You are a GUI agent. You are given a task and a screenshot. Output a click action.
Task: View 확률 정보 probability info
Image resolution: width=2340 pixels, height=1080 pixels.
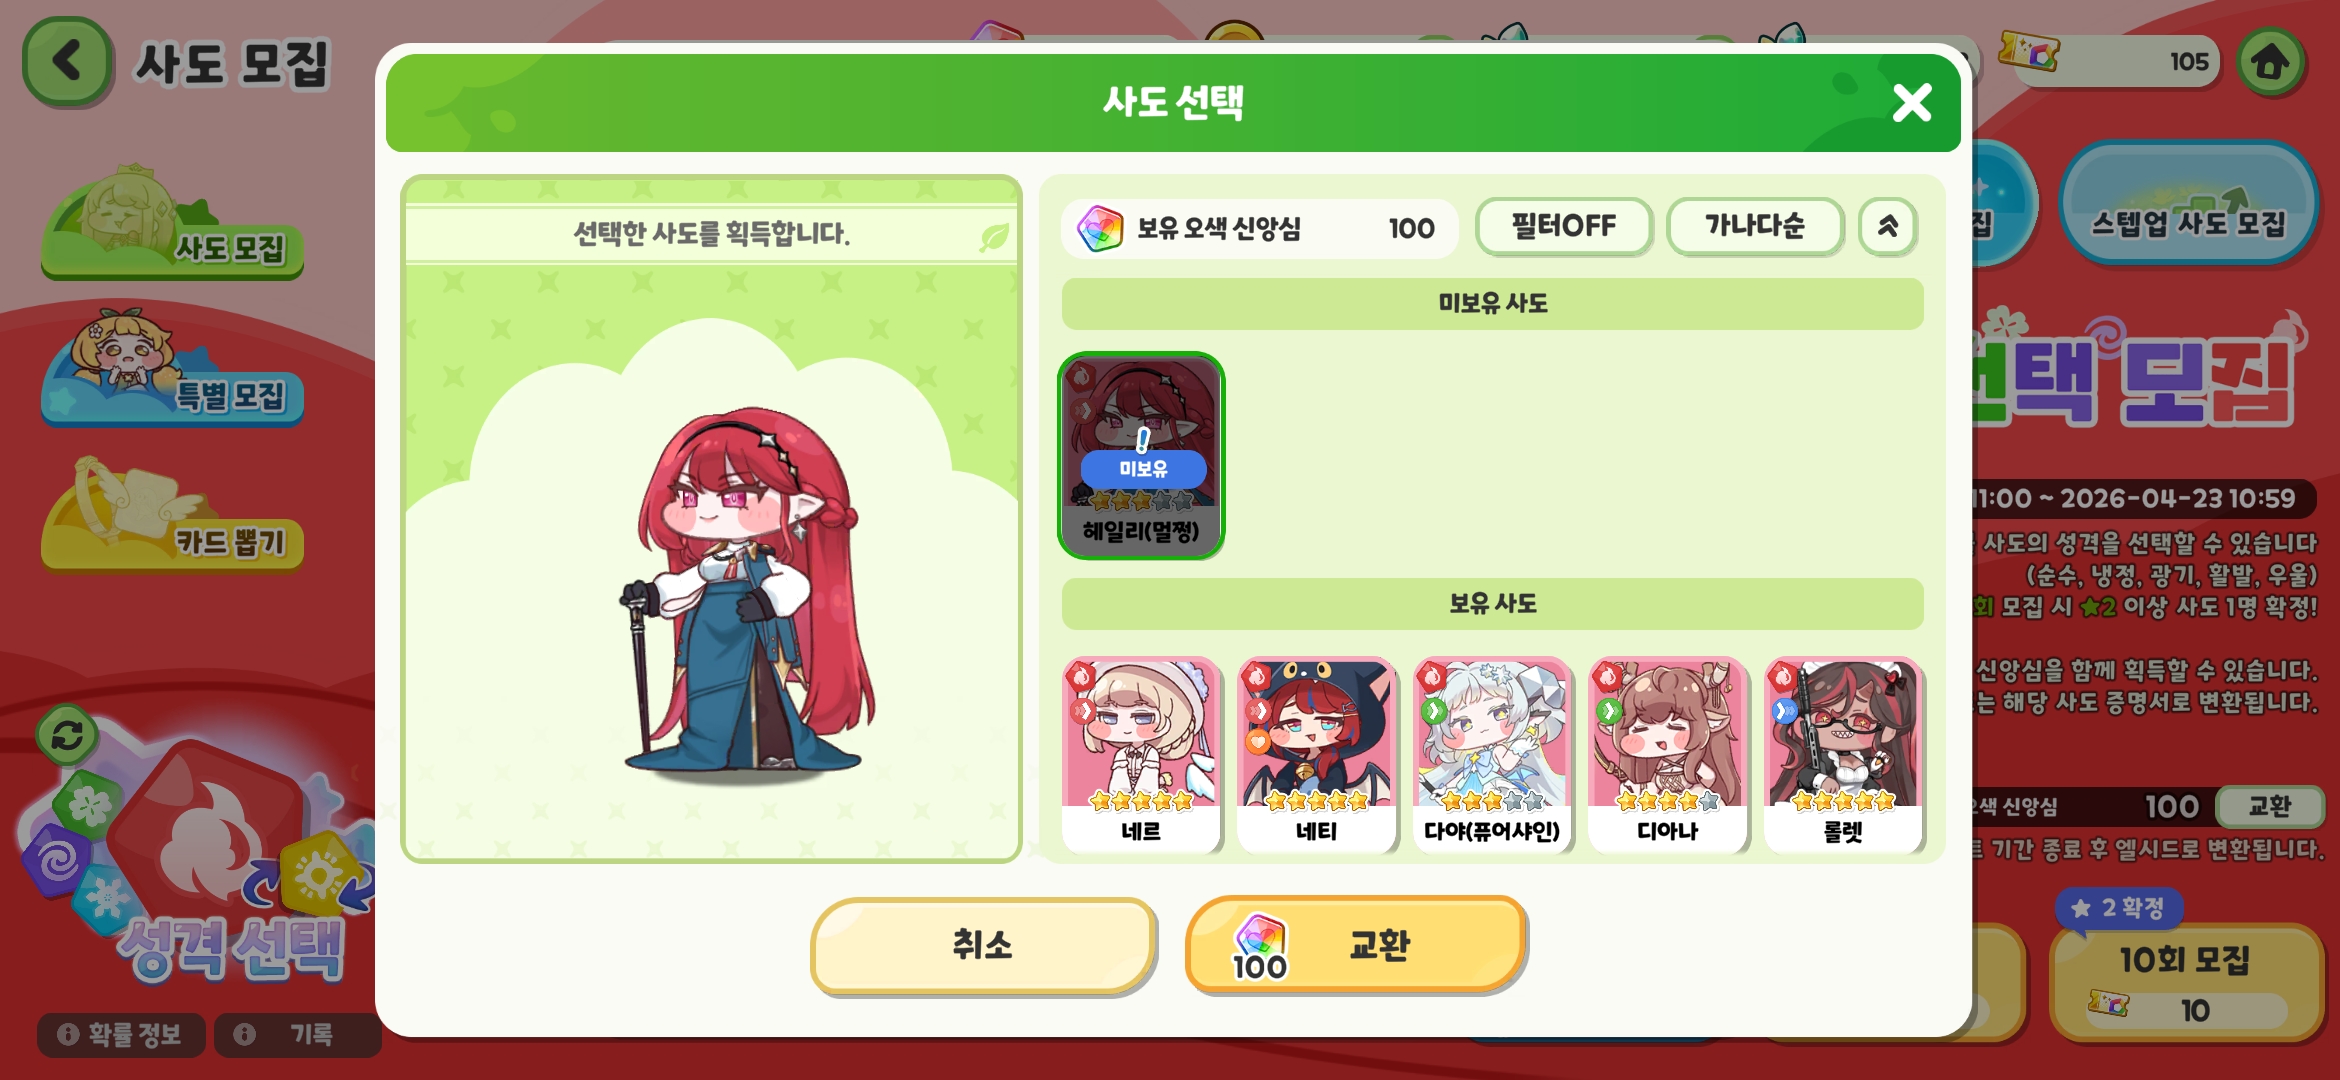point(121,1034)
